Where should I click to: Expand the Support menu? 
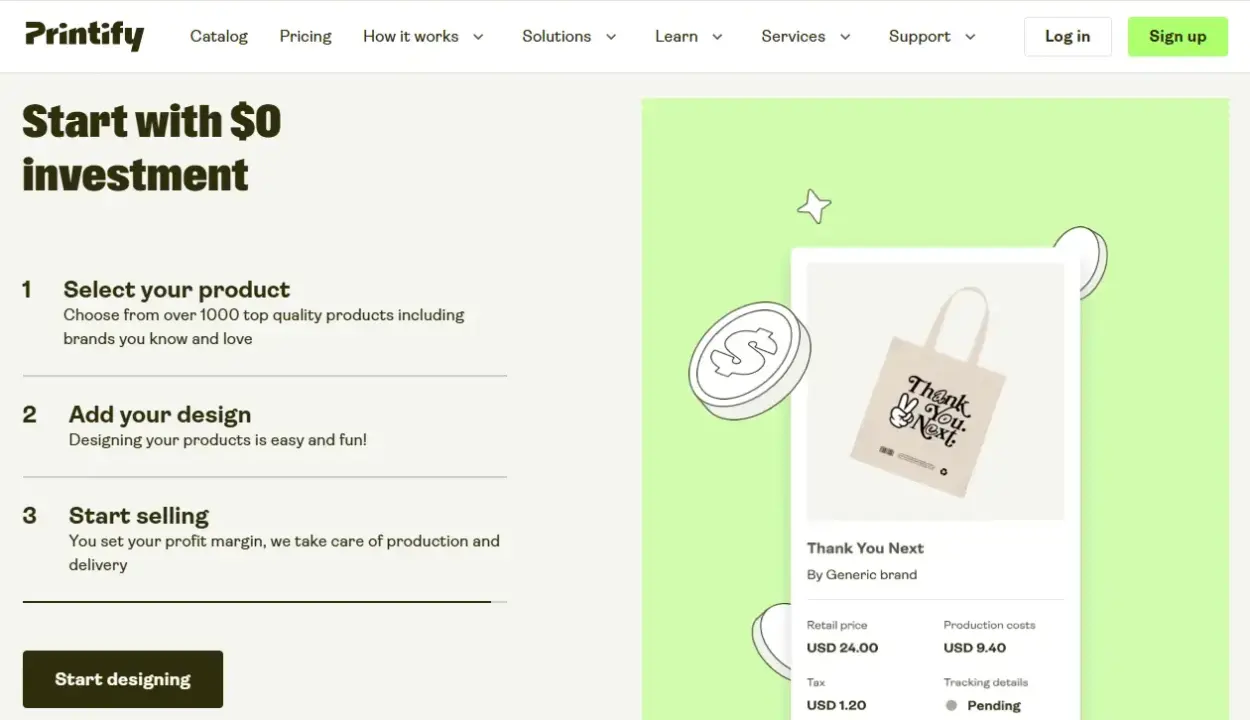(931, 36)
